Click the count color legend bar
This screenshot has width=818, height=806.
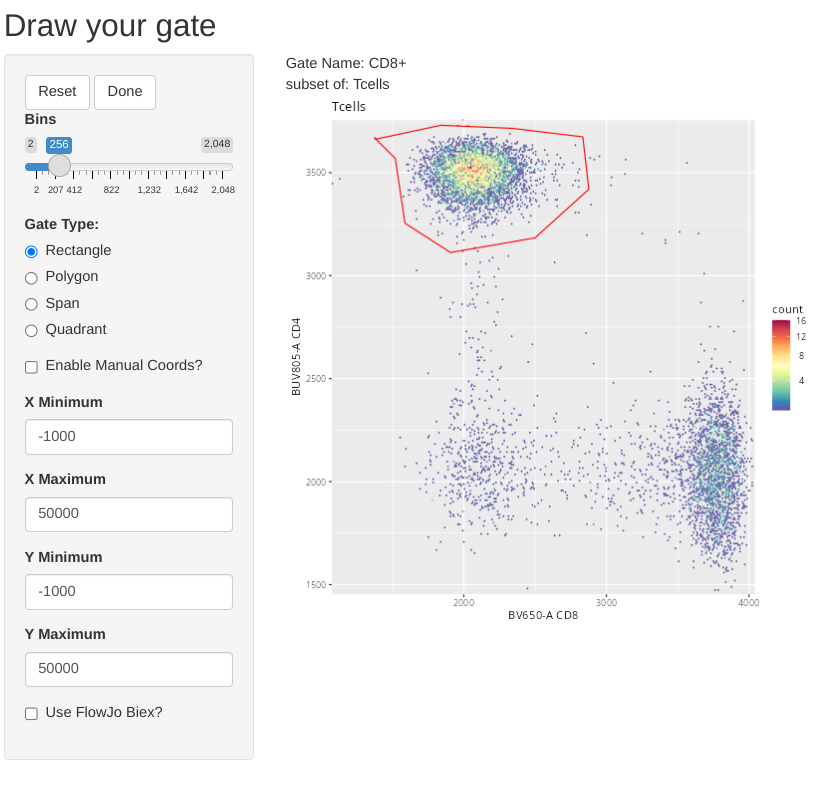[x=781, y=365]
